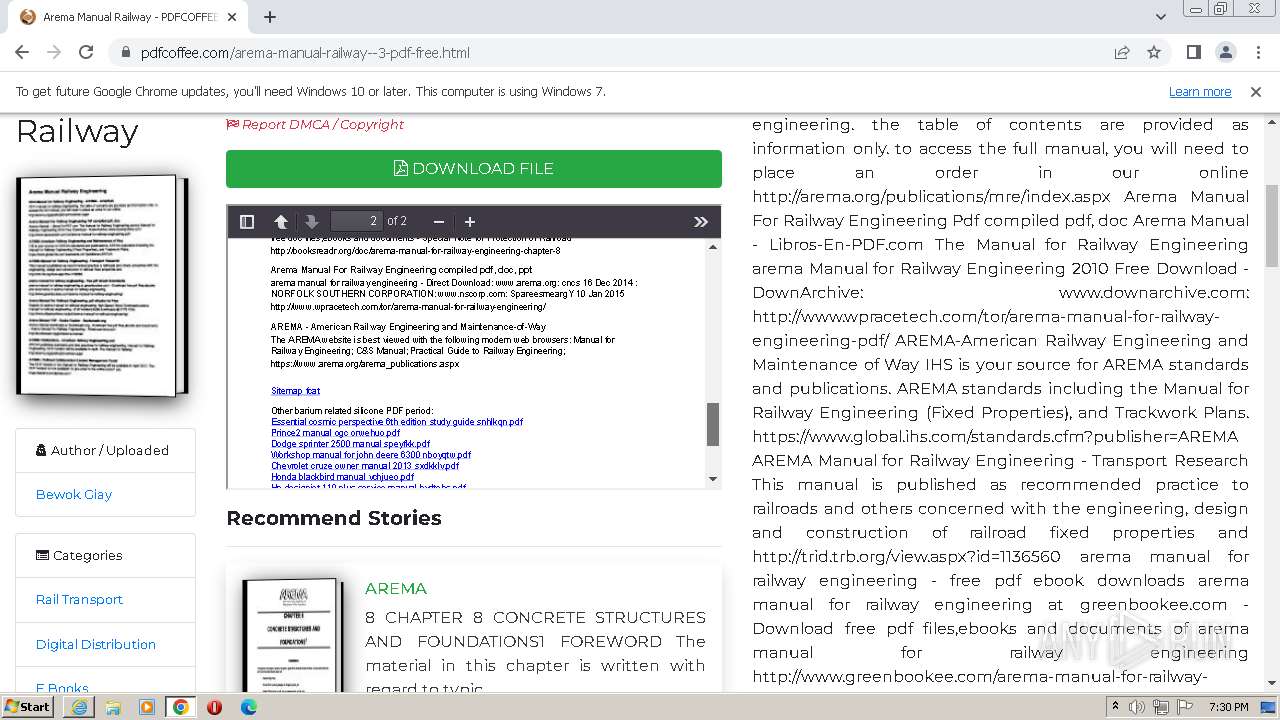Share this page icon in address bar

1122,53
